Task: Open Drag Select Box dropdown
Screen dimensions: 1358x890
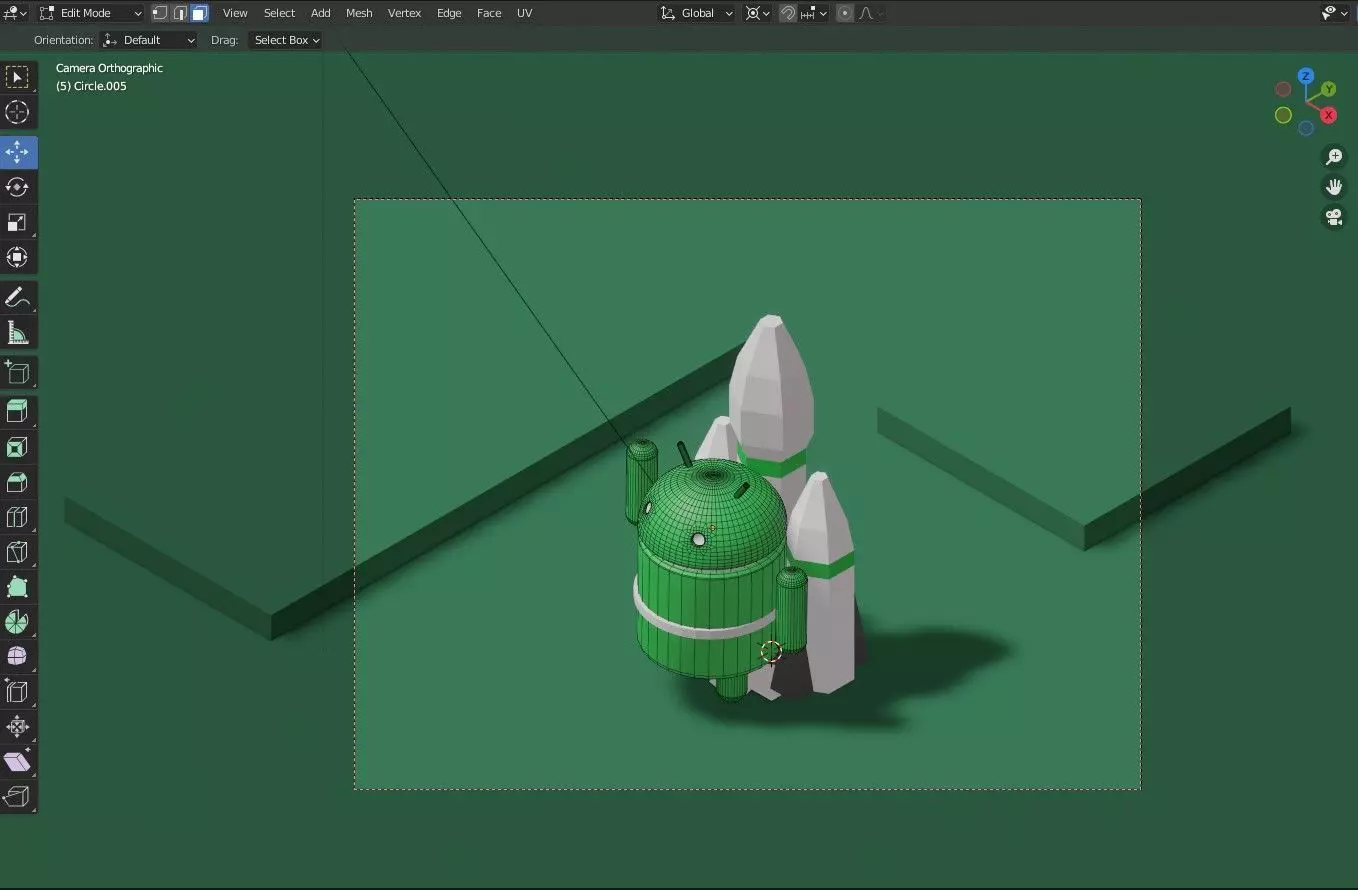Action: tap(285, 40)
